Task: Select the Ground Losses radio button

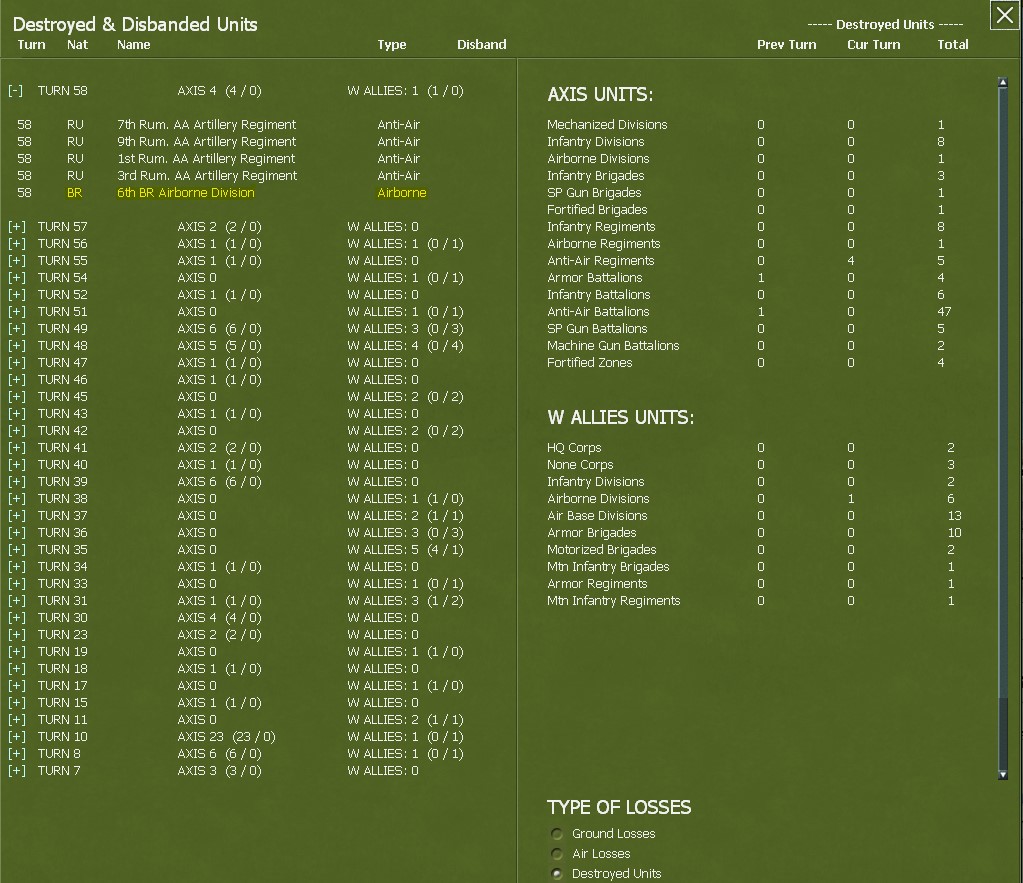Action: click(557, 833)
